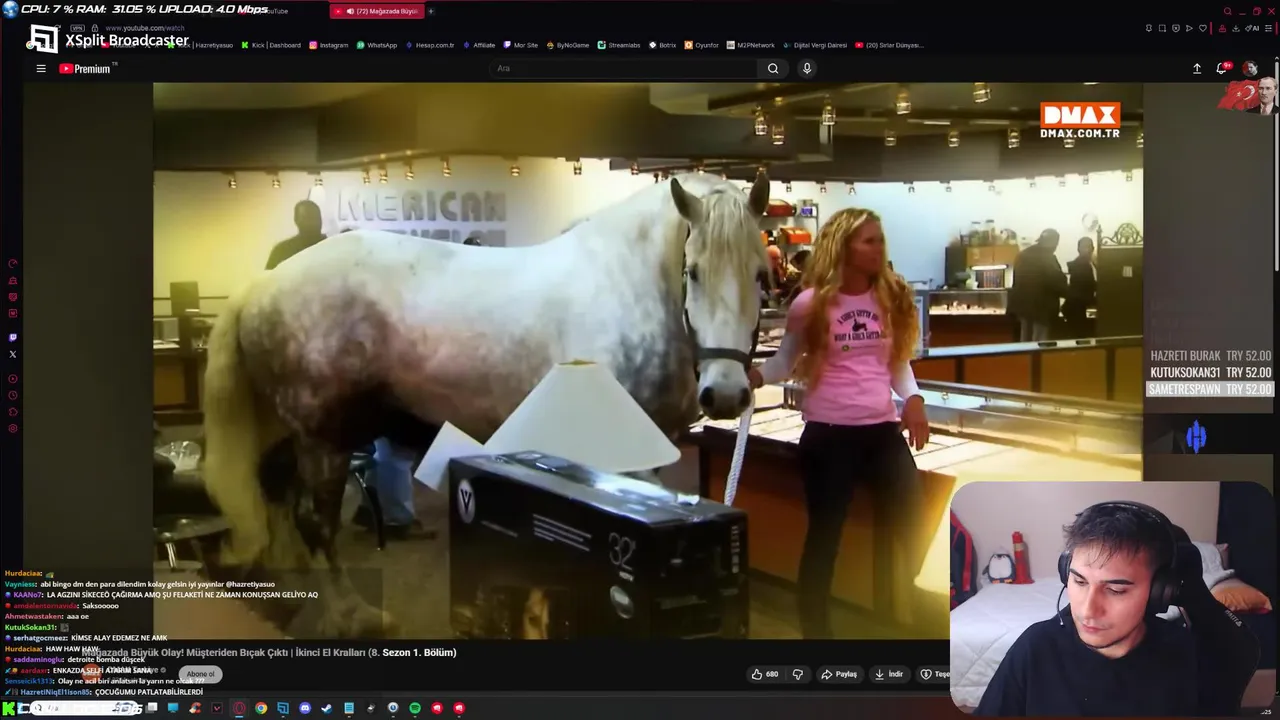Open the sidebar Player icon
This screenshot has height=720, width=1280.
pos(13,379)
